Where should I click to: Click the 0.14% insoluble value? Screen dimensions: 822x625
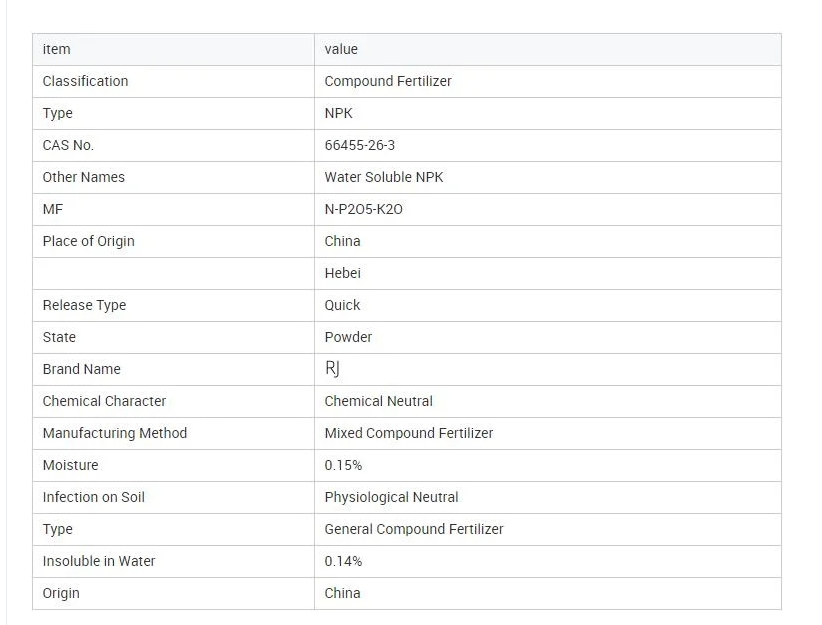(343, 561)
